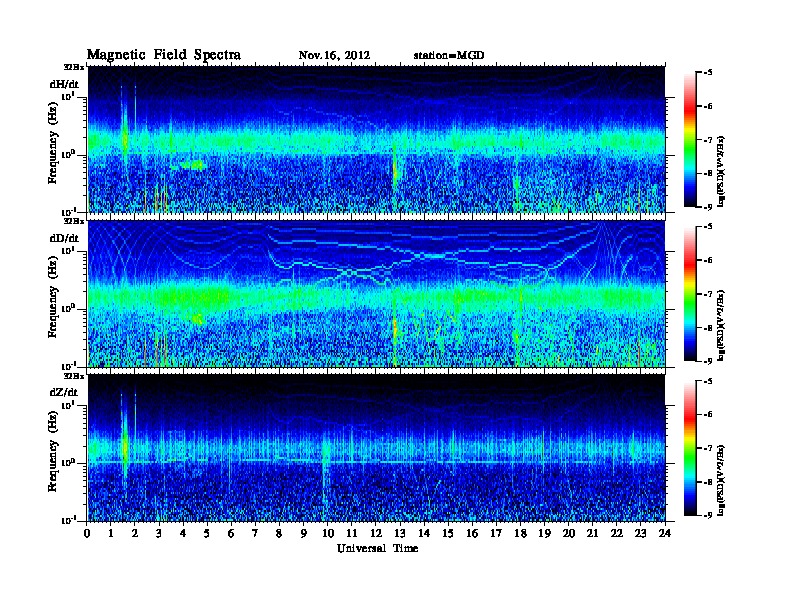Click the "-8" tick on dZ/dt color scale

point(708,482)
